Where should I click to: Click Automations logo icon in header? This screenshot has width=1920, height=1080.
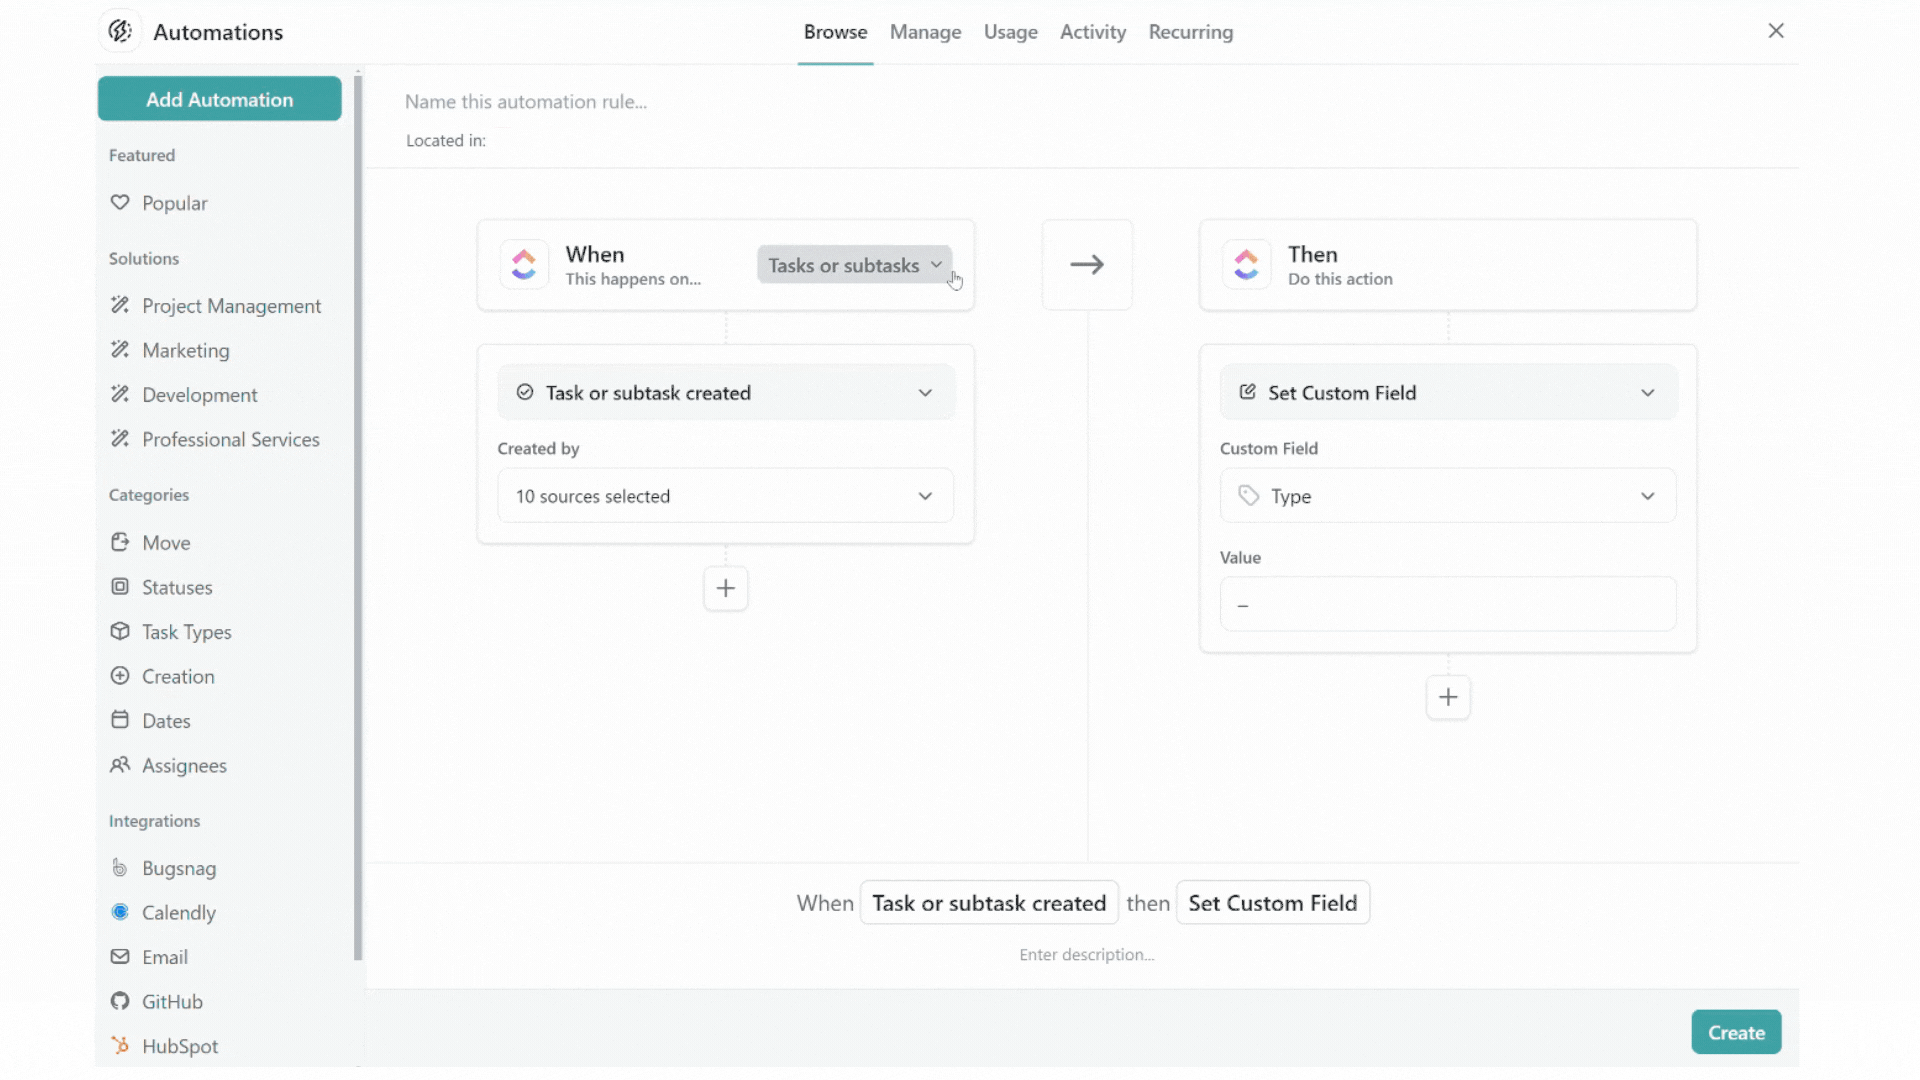pos(120,31)
